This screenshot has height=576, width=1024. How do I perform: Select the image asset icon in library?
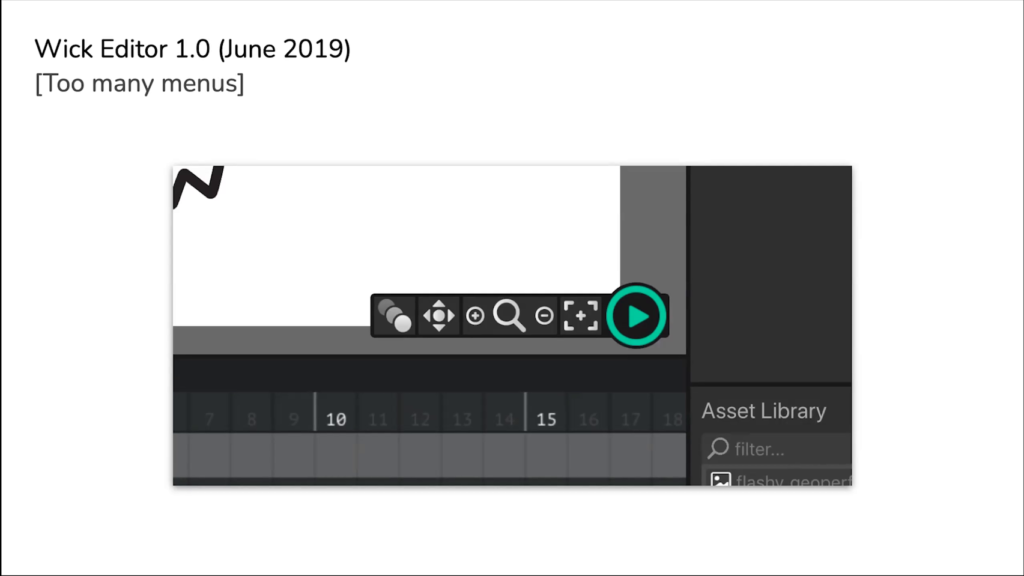720,479
